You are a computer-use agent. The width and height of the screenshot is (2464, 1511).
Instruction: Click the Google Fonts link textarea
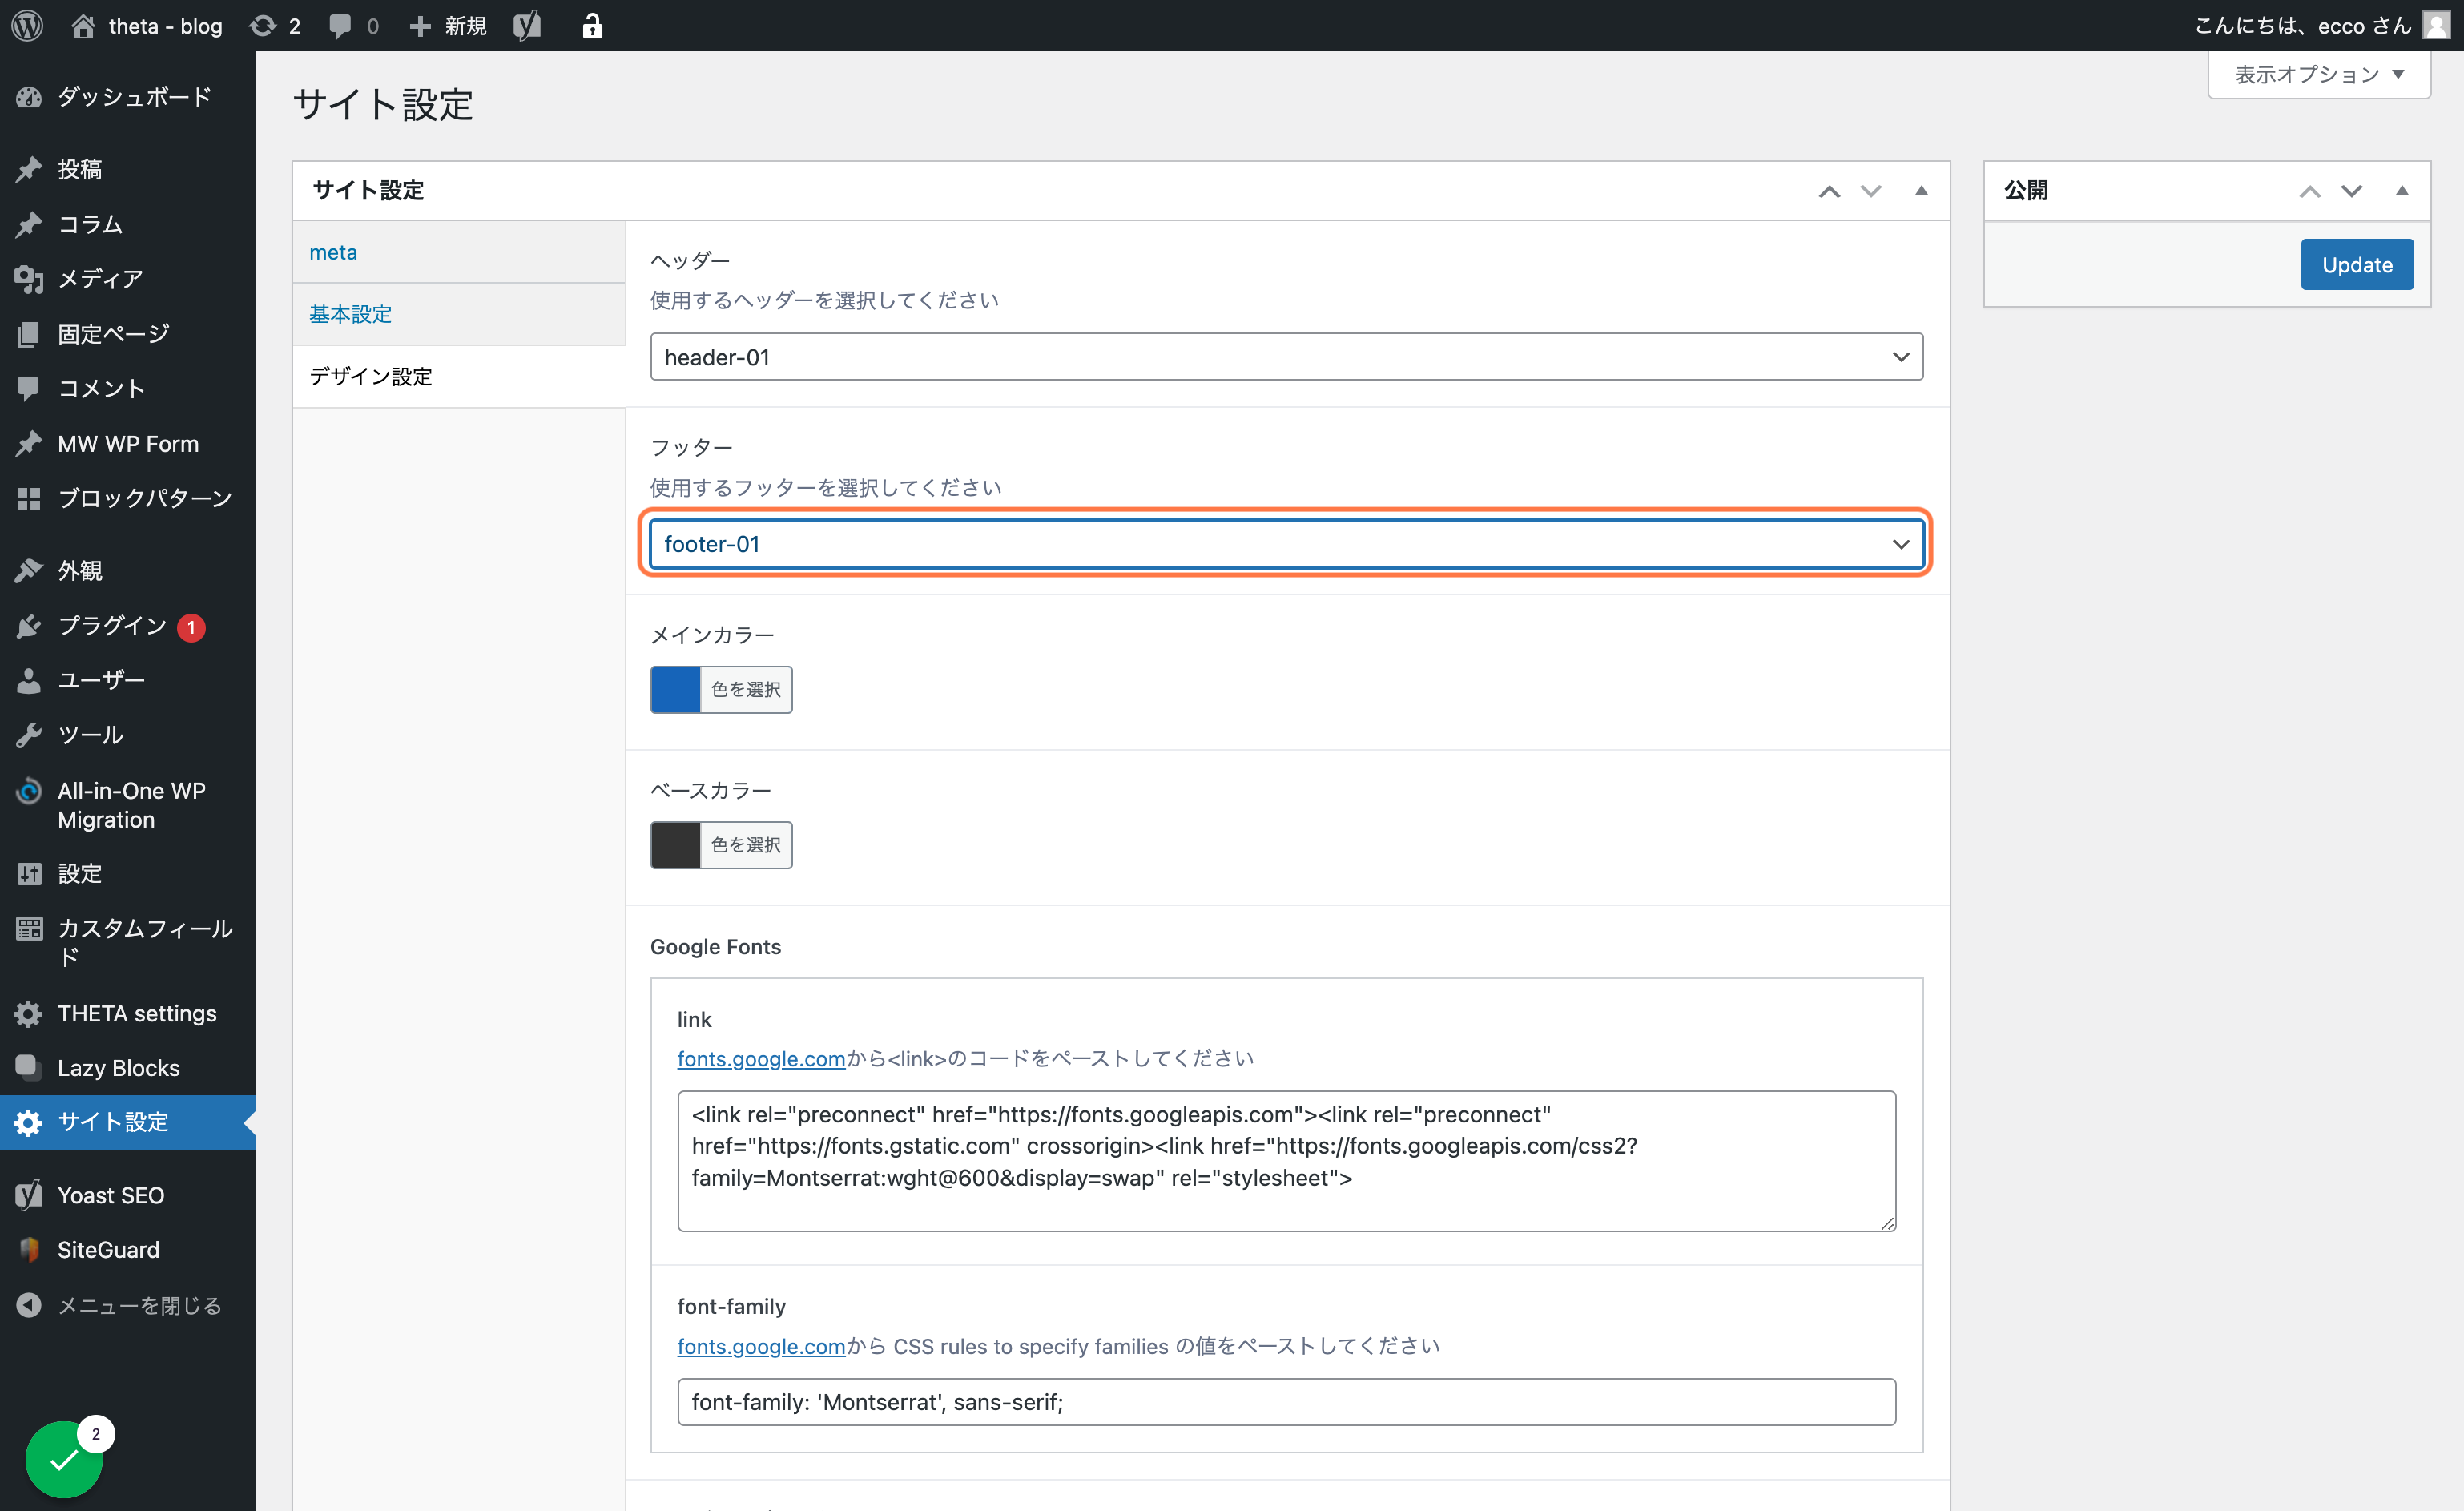[1286, 1161]
